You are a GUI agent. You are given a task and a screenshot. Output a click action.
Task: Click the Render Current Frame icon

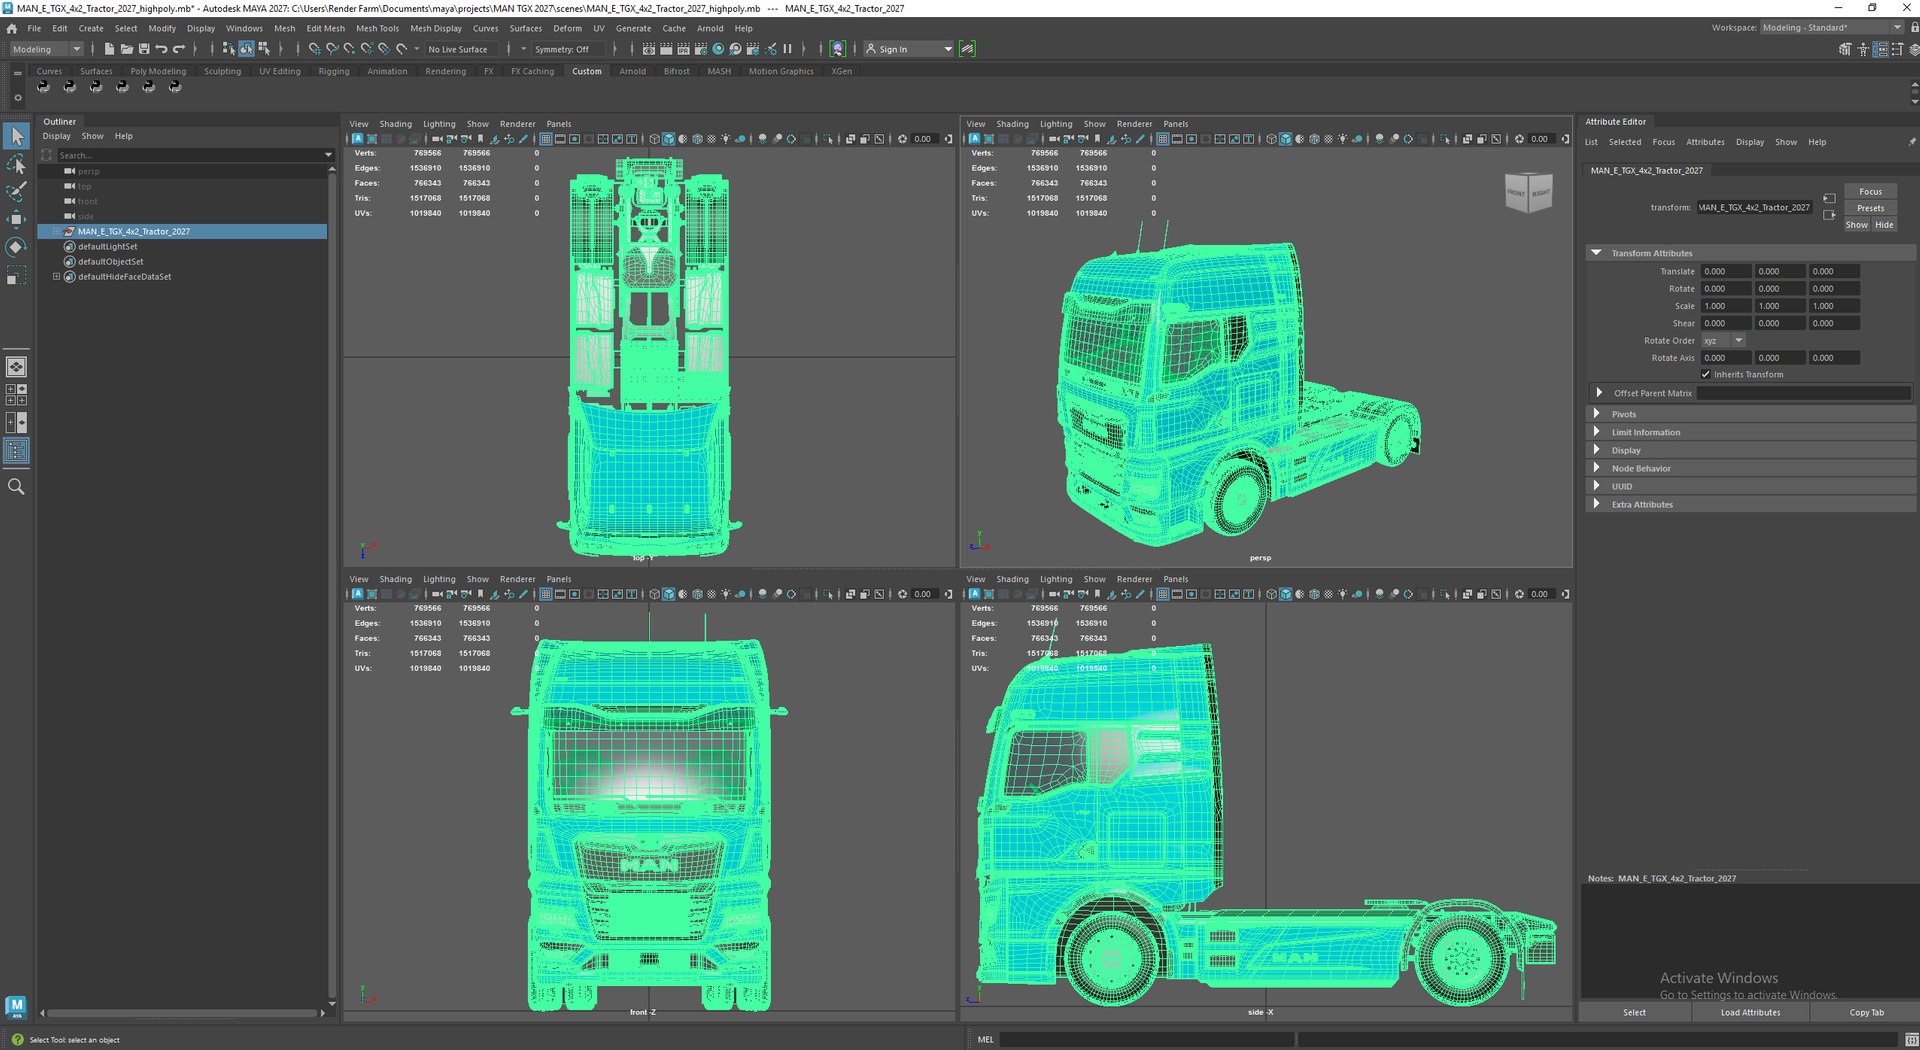666,49
